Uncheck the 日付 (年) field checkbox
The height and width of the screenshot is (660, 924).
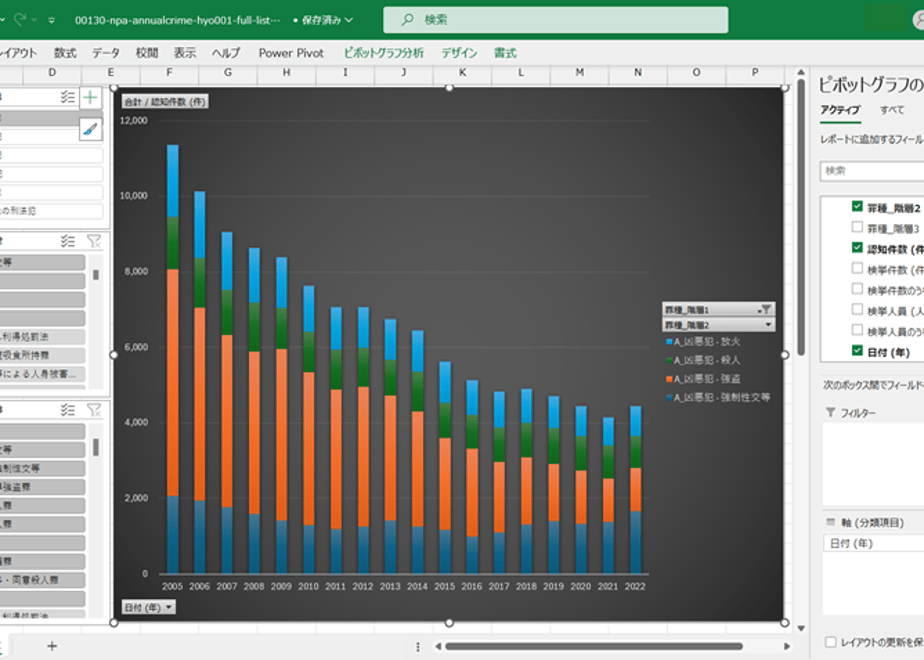[x=857, y=351]
